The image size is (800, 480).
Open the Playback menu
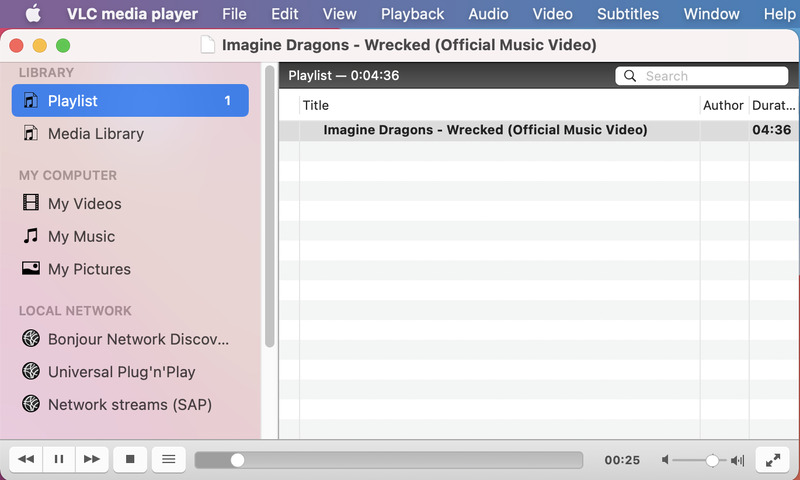(x=412, y=14)
